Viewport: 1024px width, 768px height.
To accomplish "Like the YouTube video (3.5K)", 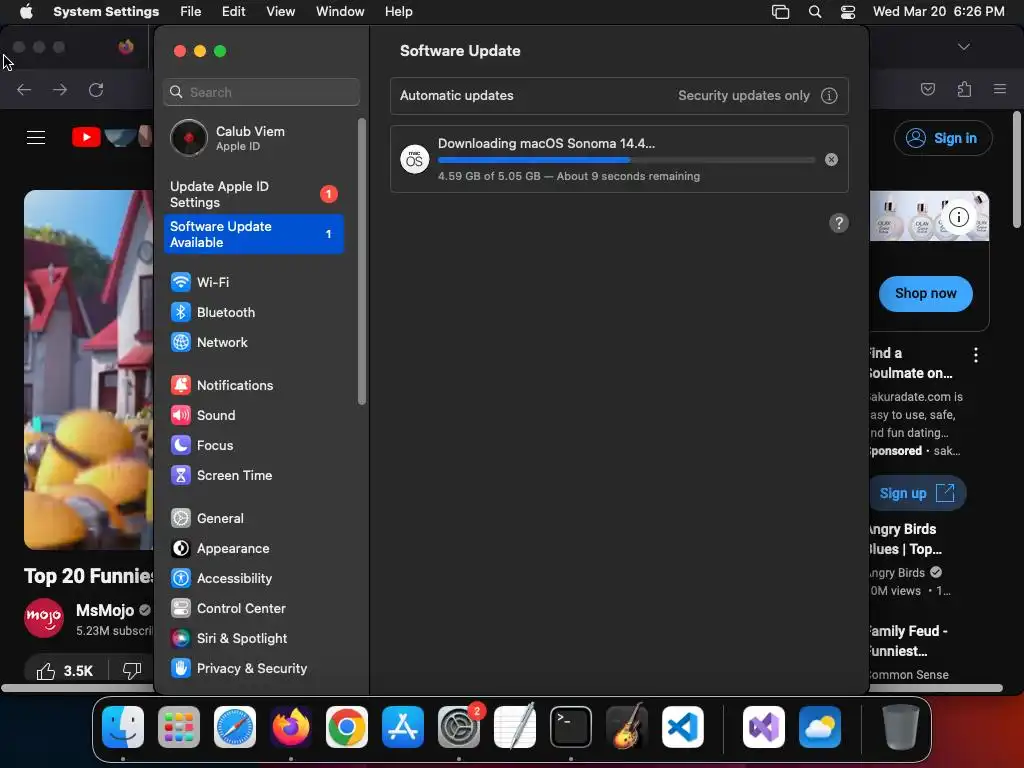I will coord(65,671).
